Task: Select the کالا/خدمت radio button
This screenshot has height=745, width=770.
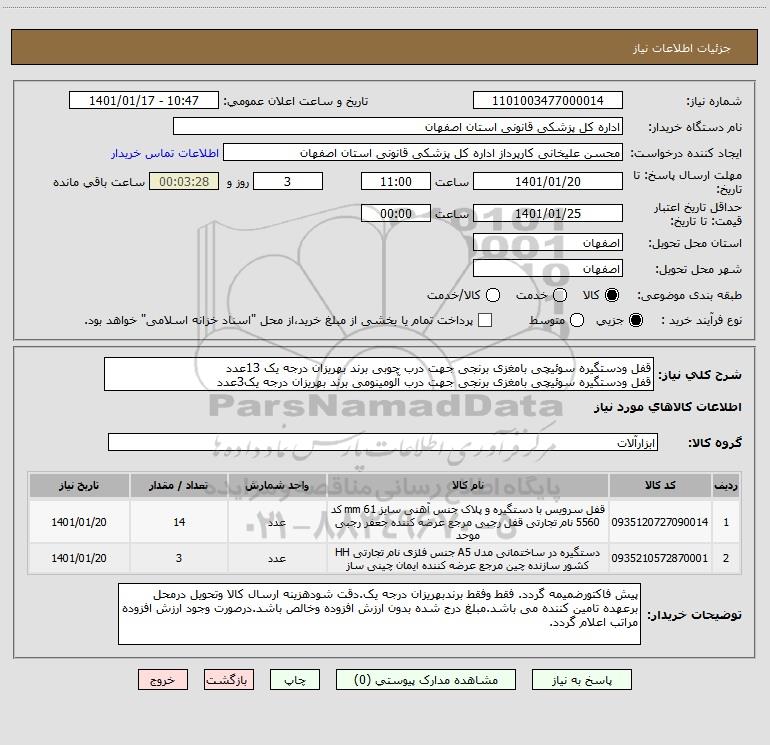Action: [493, 295]
